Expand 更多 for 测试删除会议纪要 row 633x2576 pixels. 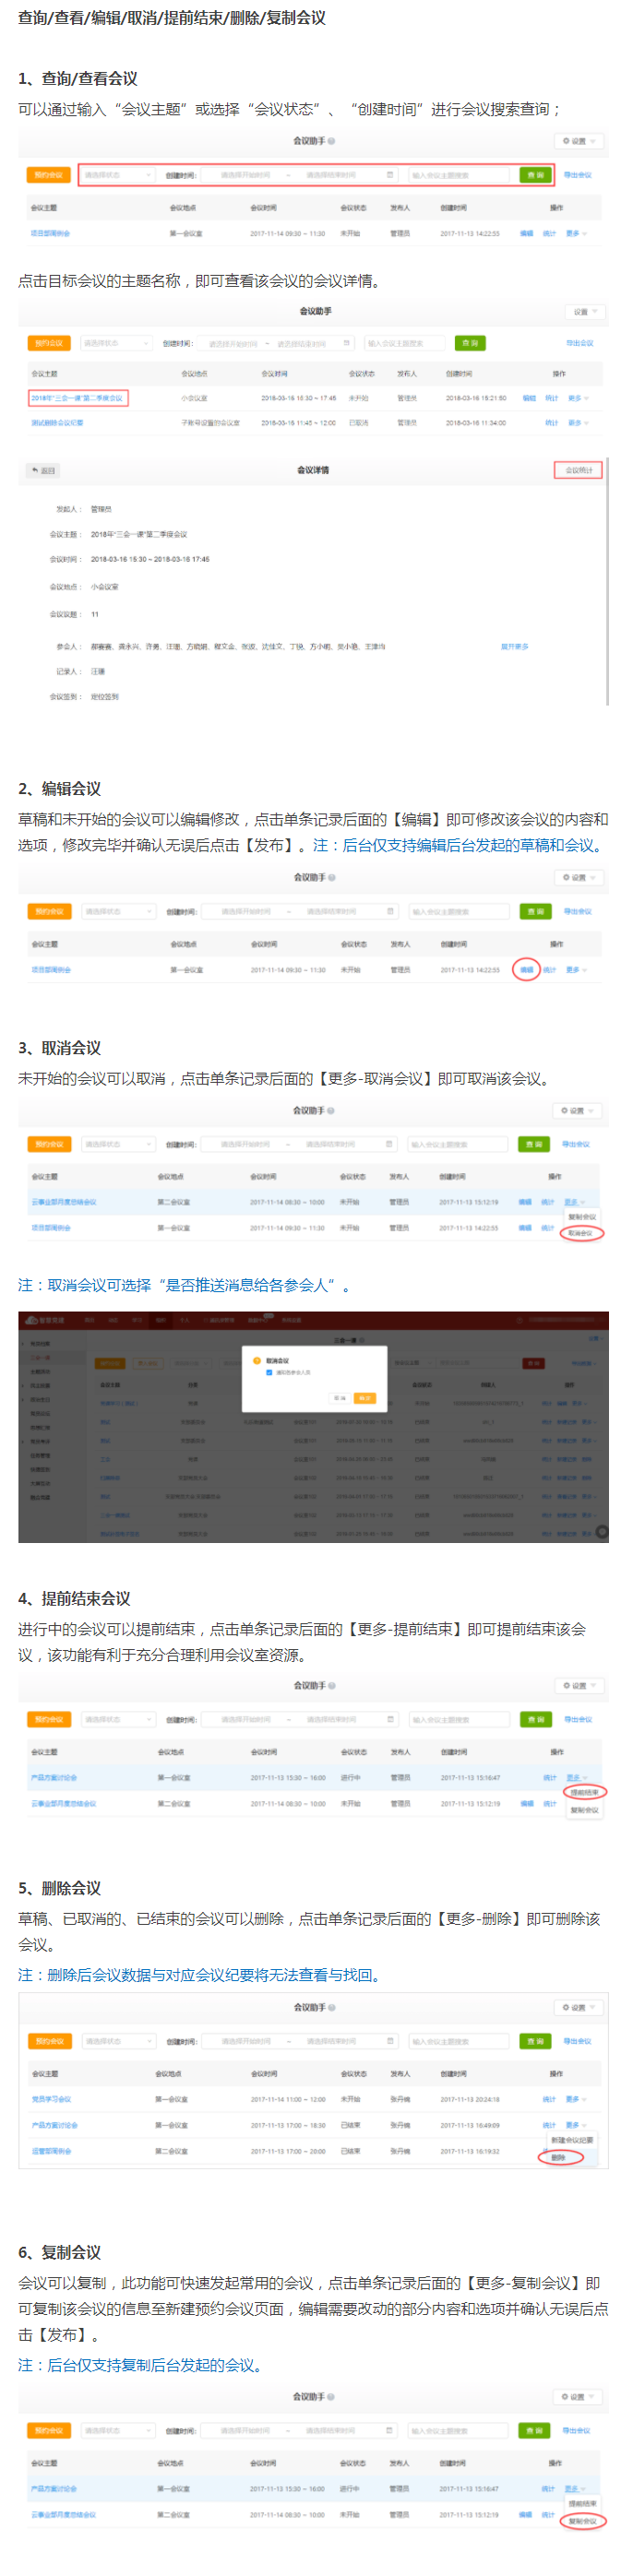pyautogui.click(x=577, y=423)
